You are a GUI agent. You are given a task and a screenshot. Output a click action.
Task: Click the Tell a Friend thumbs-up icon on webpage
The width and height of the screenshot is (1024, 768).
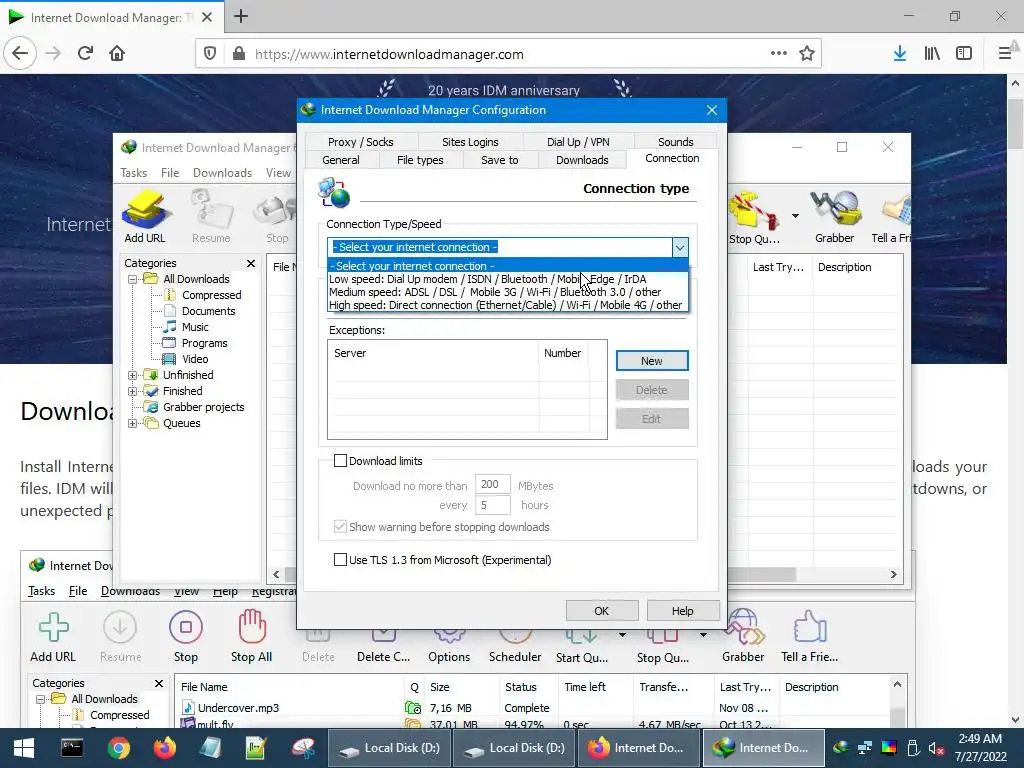[810, 627]
